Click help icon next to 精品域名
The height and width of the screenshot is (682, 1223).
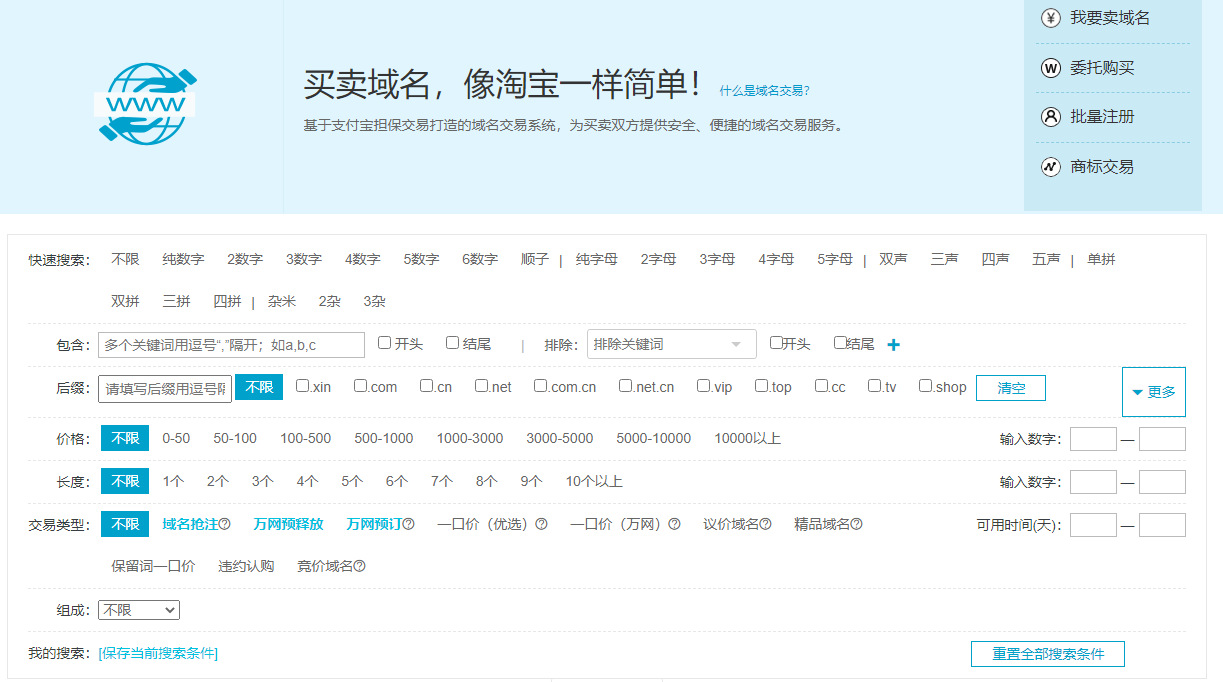click(856, 524)
